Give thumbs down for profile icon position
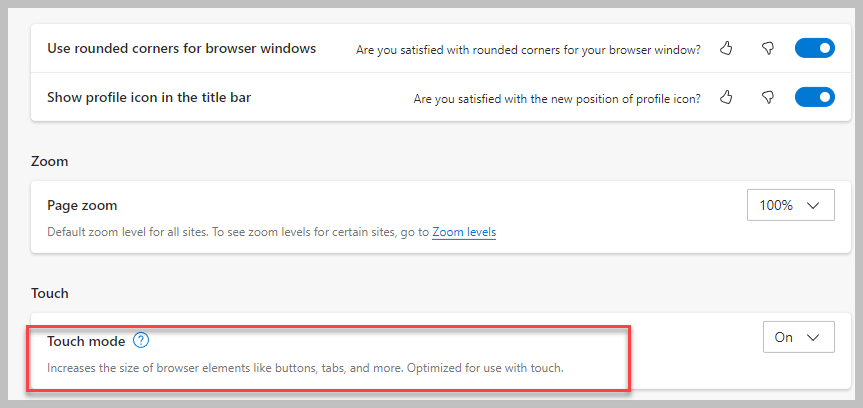 (x=768, y=98)
